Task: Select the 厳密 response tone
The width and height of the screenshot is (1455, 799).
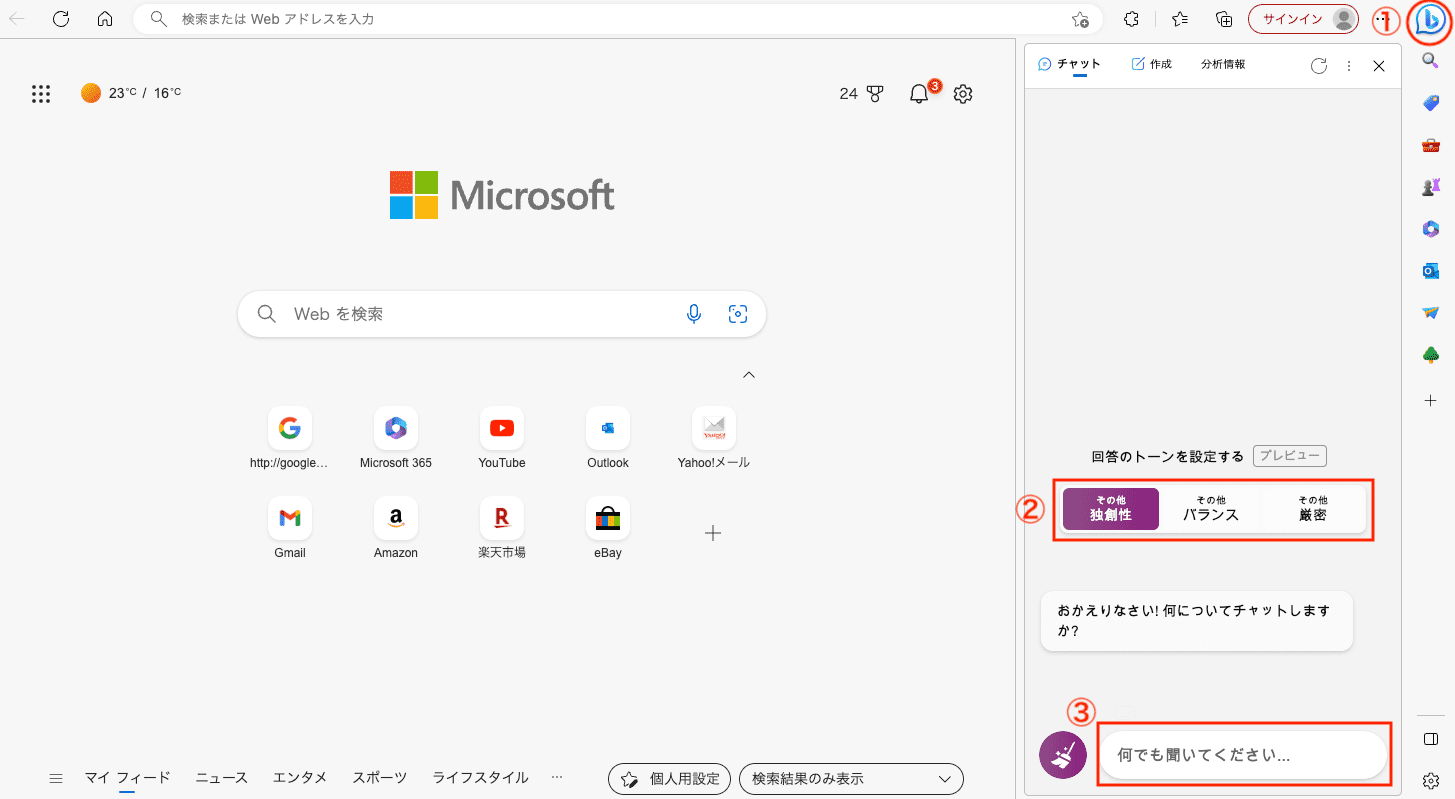Action: (x=1313, y=509)
